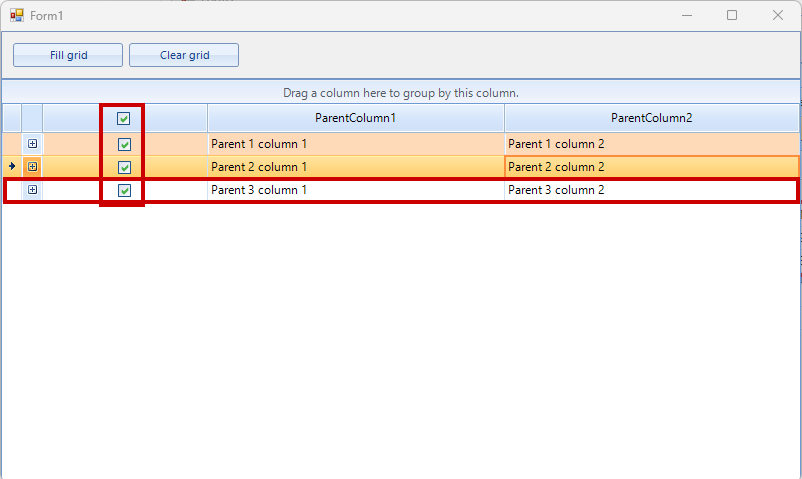Screen dimensions: 802x479
Task: Maximize the Form1 window
Action: (x=732, y=15)
